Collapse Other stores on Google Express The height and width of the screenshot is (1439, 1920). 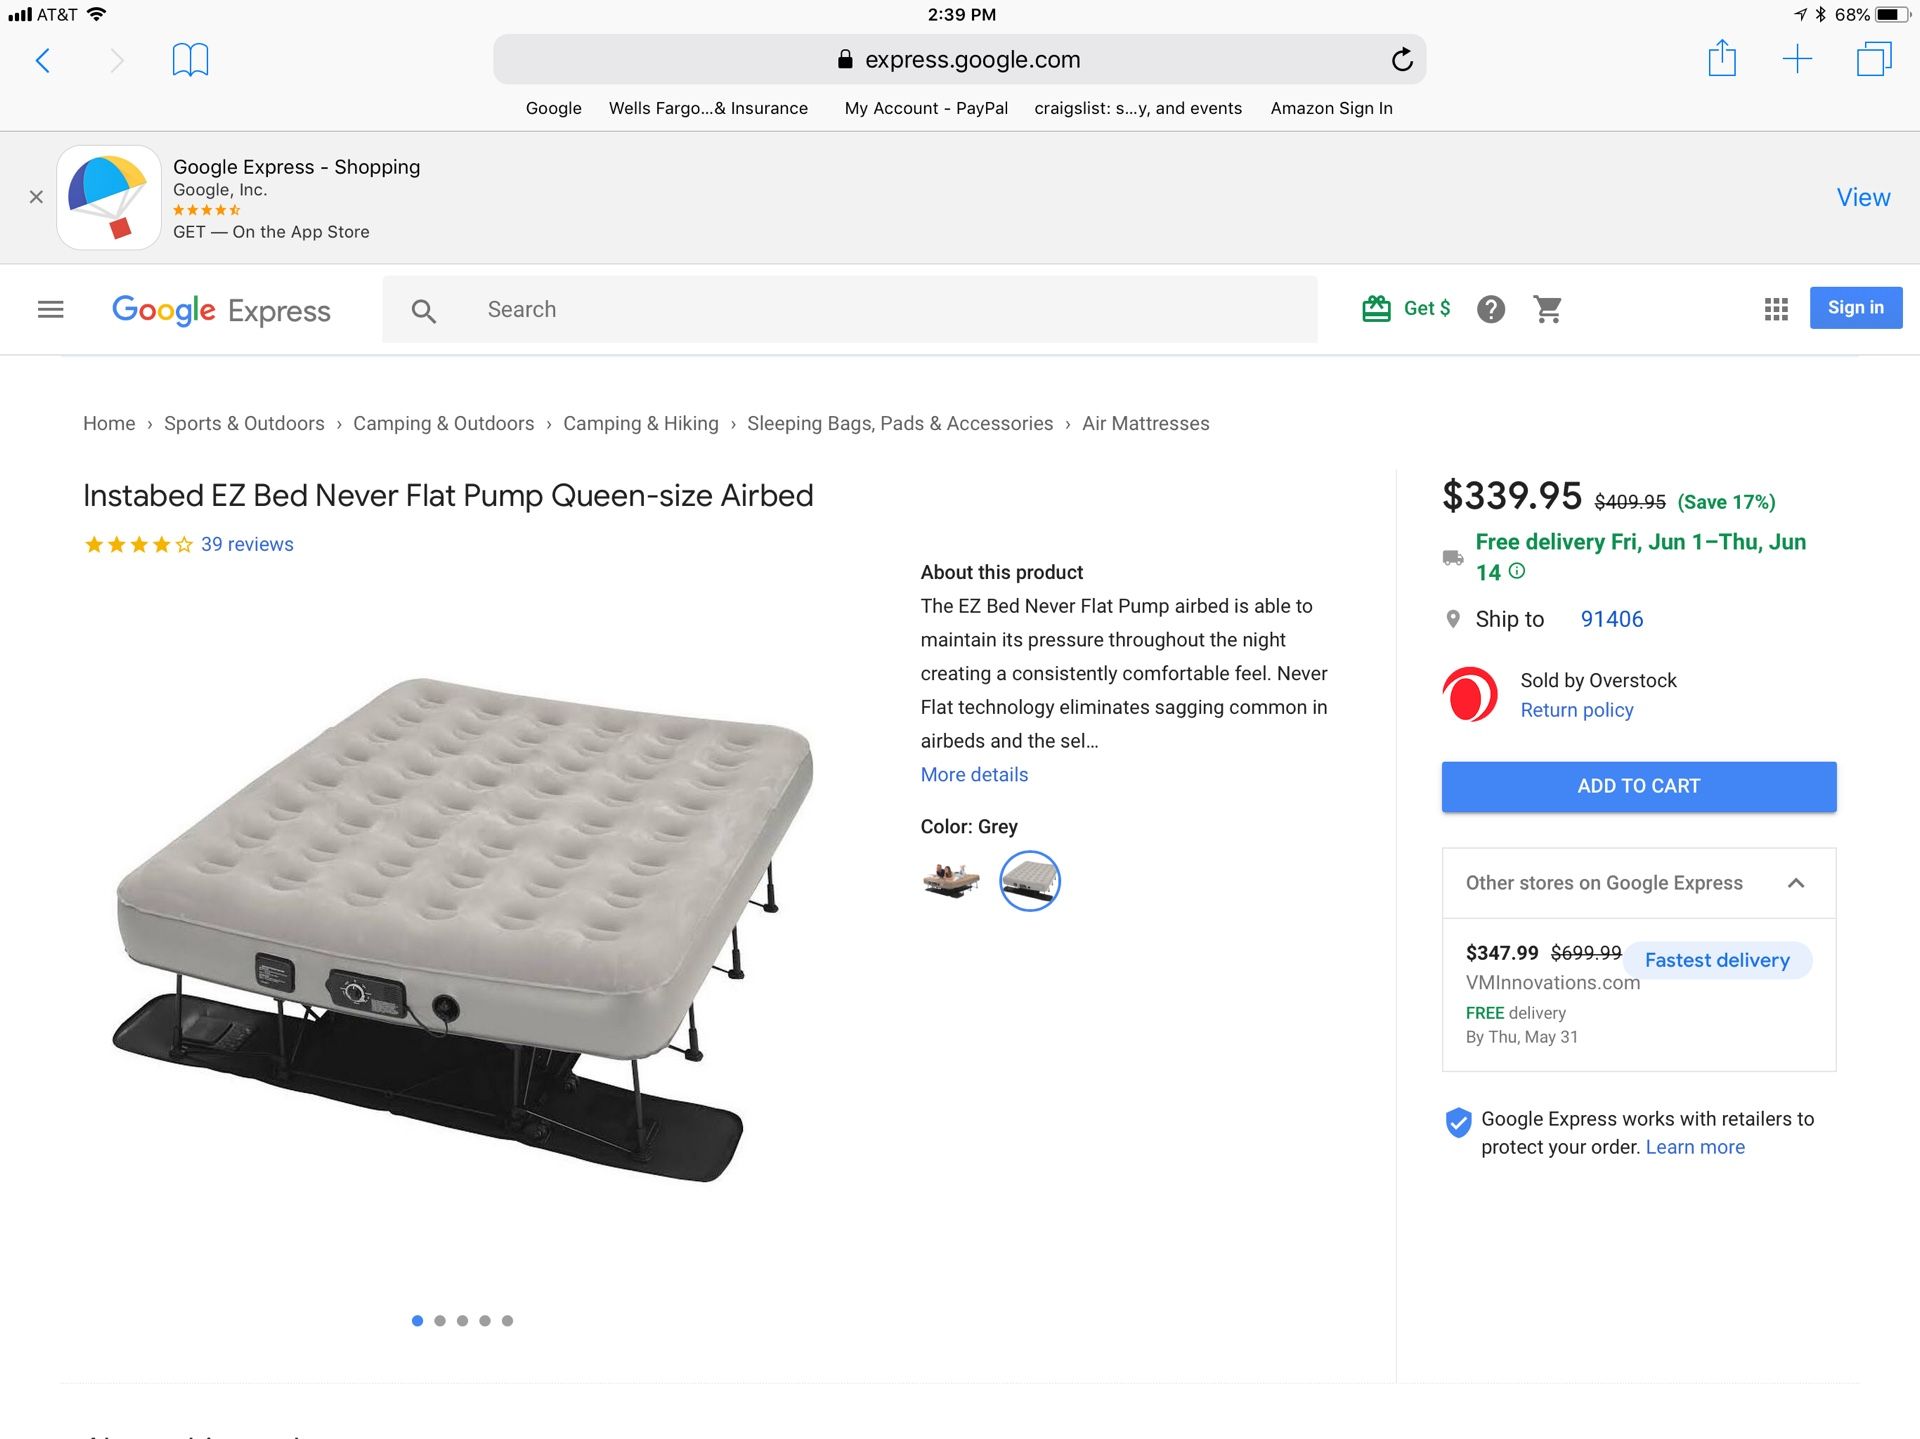(x=1796, y=883)
